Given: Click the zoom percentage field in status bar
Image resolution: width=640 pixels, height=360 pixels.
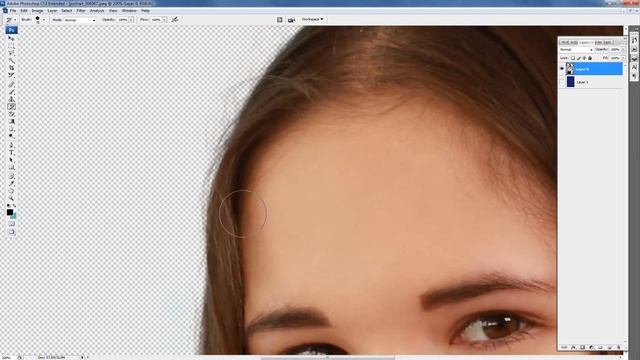Looking at the screenshot, I should [7, 357].
